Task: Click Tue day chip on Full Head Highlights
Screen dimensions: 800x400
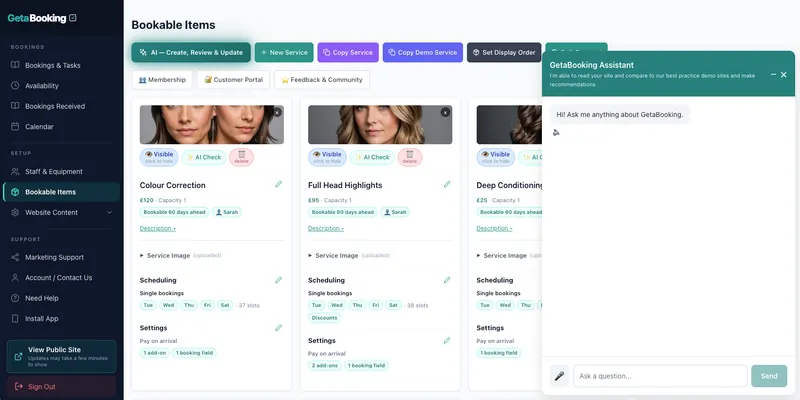Action: point(317,306)
